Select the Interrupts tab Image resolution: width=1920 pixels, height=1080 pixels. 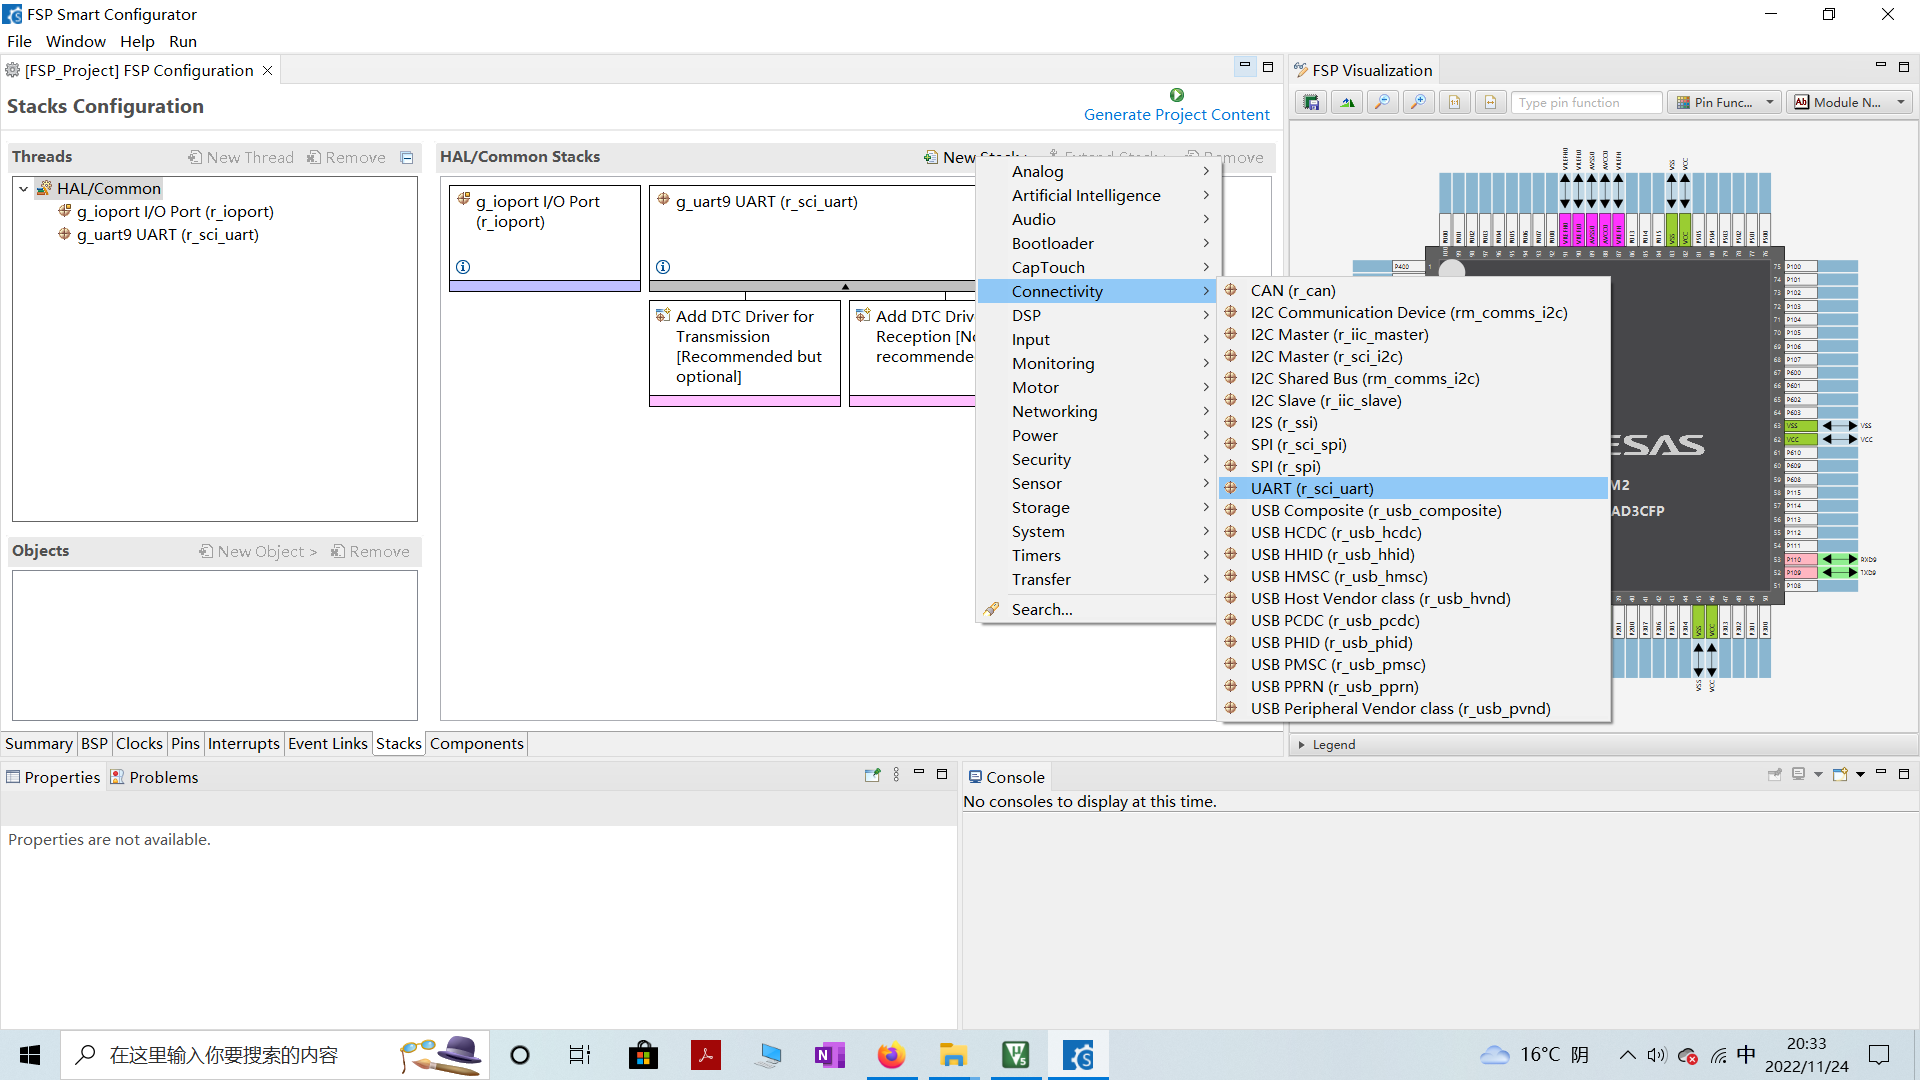245,744
